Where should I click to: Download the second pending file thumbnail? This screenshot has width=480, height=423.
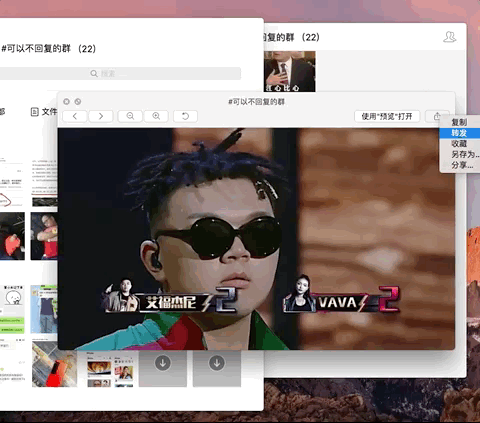click(x=217, y=363)
